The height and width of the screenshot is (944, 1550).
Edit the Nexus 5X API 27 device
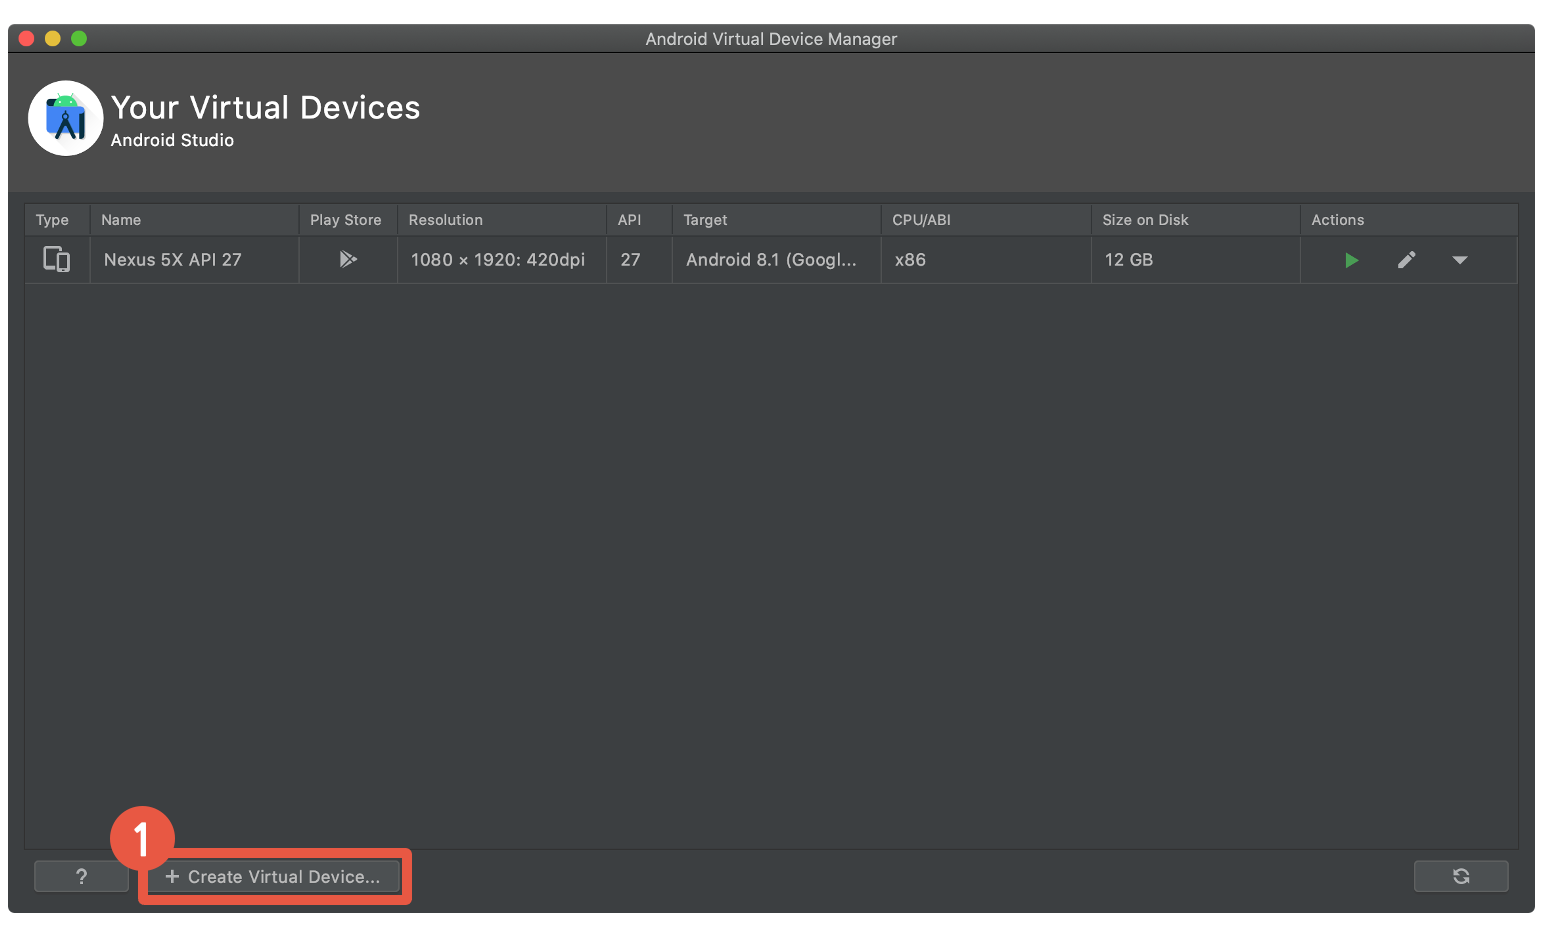(1406, 260)
